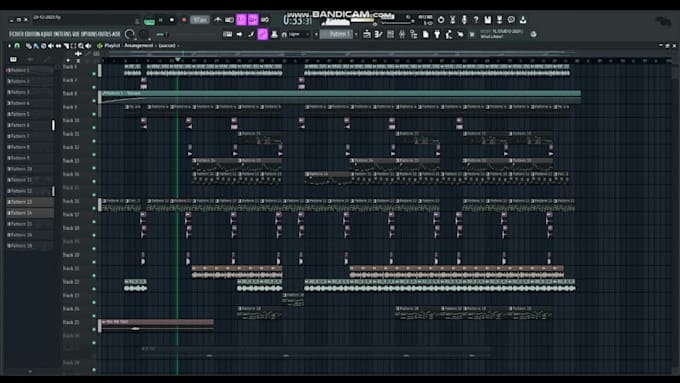This screenshot has width=680, height=383.
Task: Select the playlist Mute tool
Action: point(51,46)
